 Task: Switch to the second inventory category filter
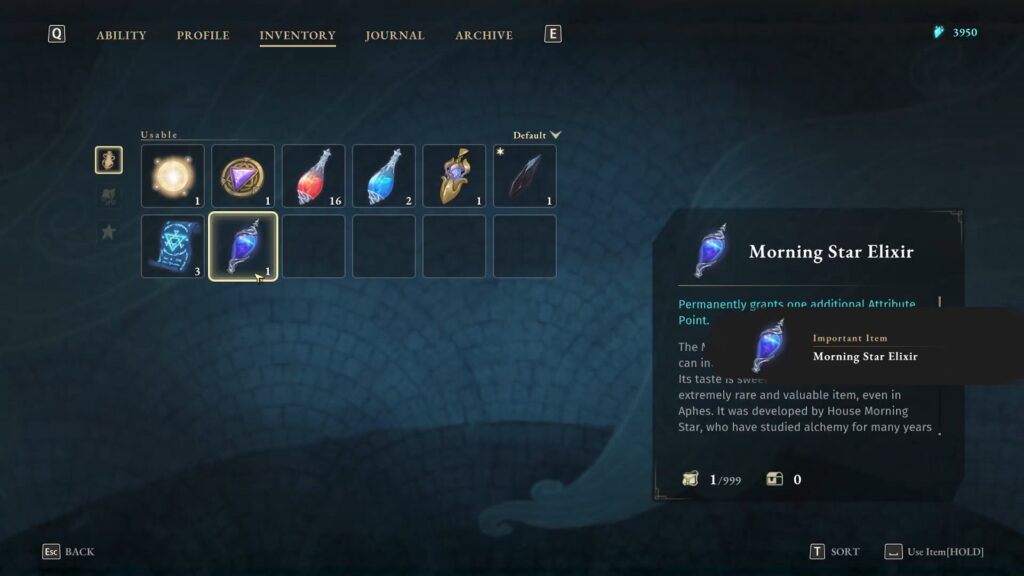click(x=108, y=196)
